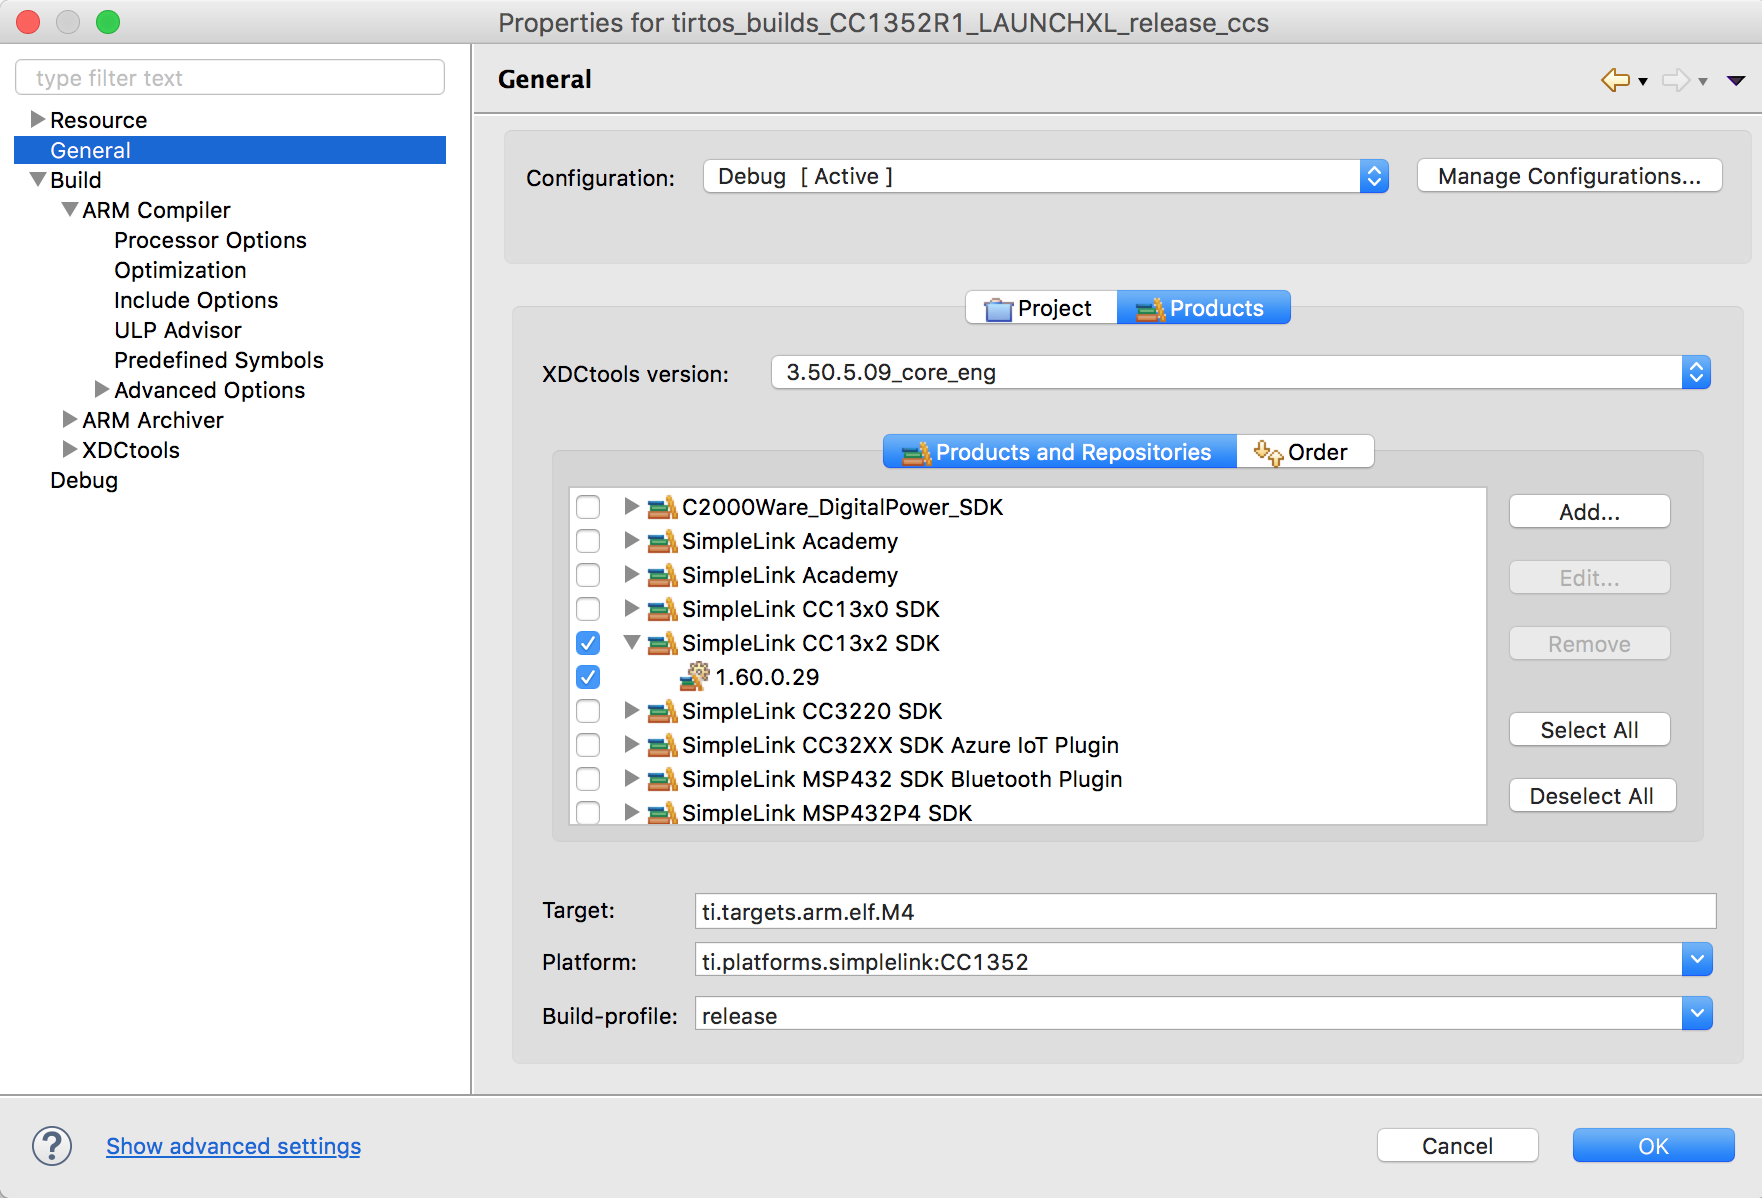Open the view menu triangle icon
The image size is (1762, 1198).
pos(1736,81)
